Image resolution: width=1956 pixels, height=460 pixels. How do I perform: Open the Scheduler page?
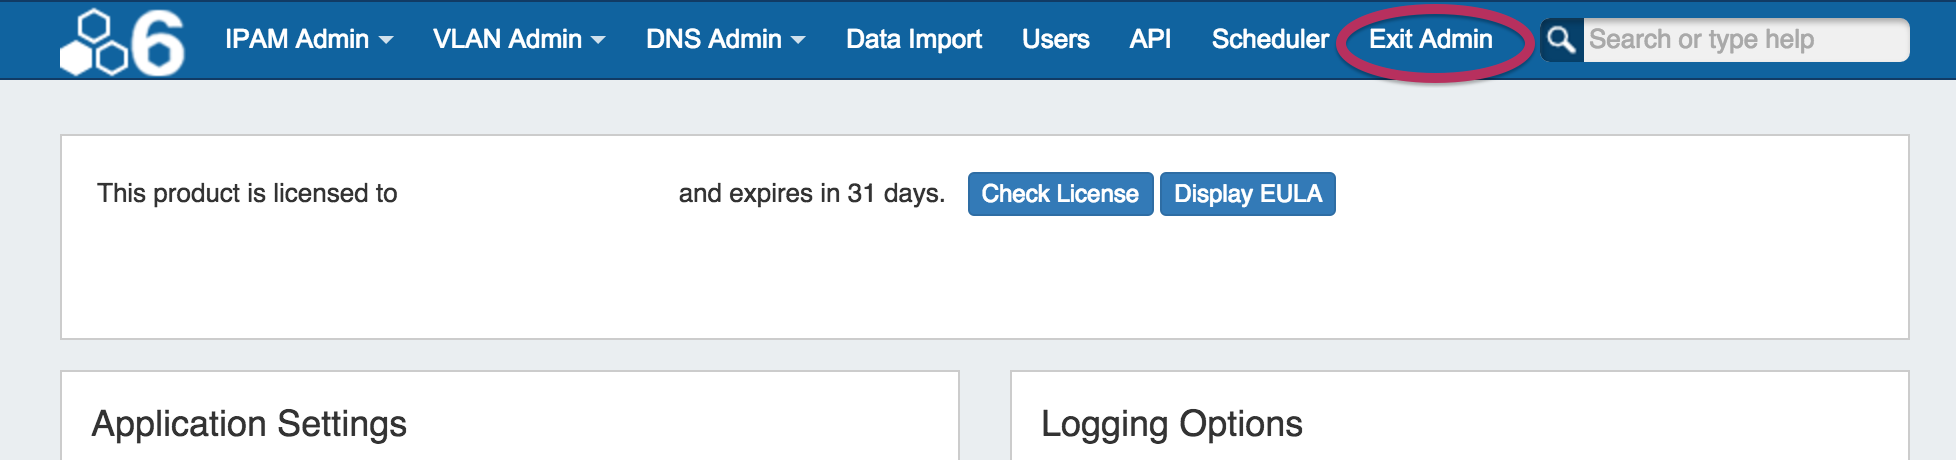1270,39
